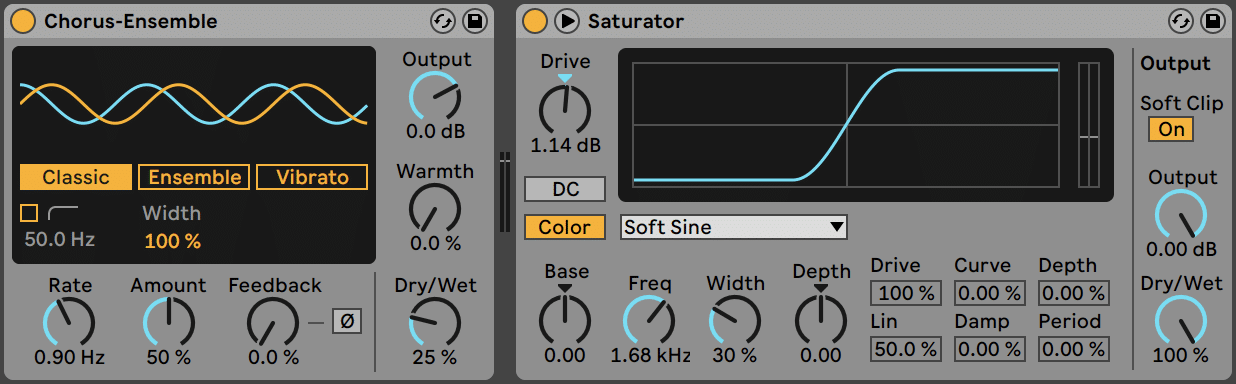Click the Saturator transfer curve display
1236x384 pixels.
847,125
